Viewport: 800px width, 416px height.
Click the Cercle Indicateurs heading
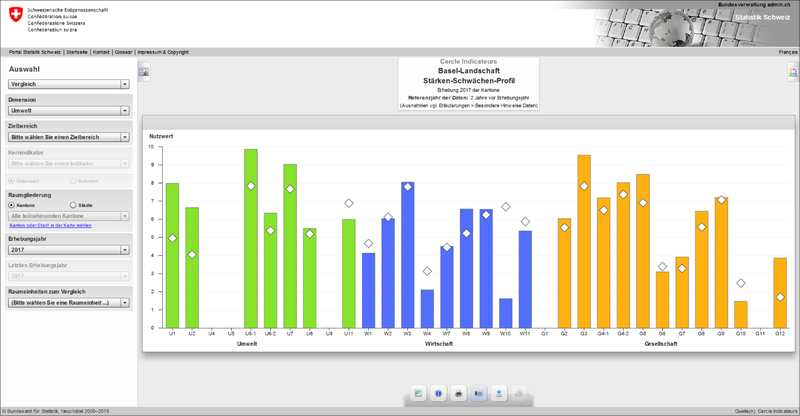pos(468,61)
